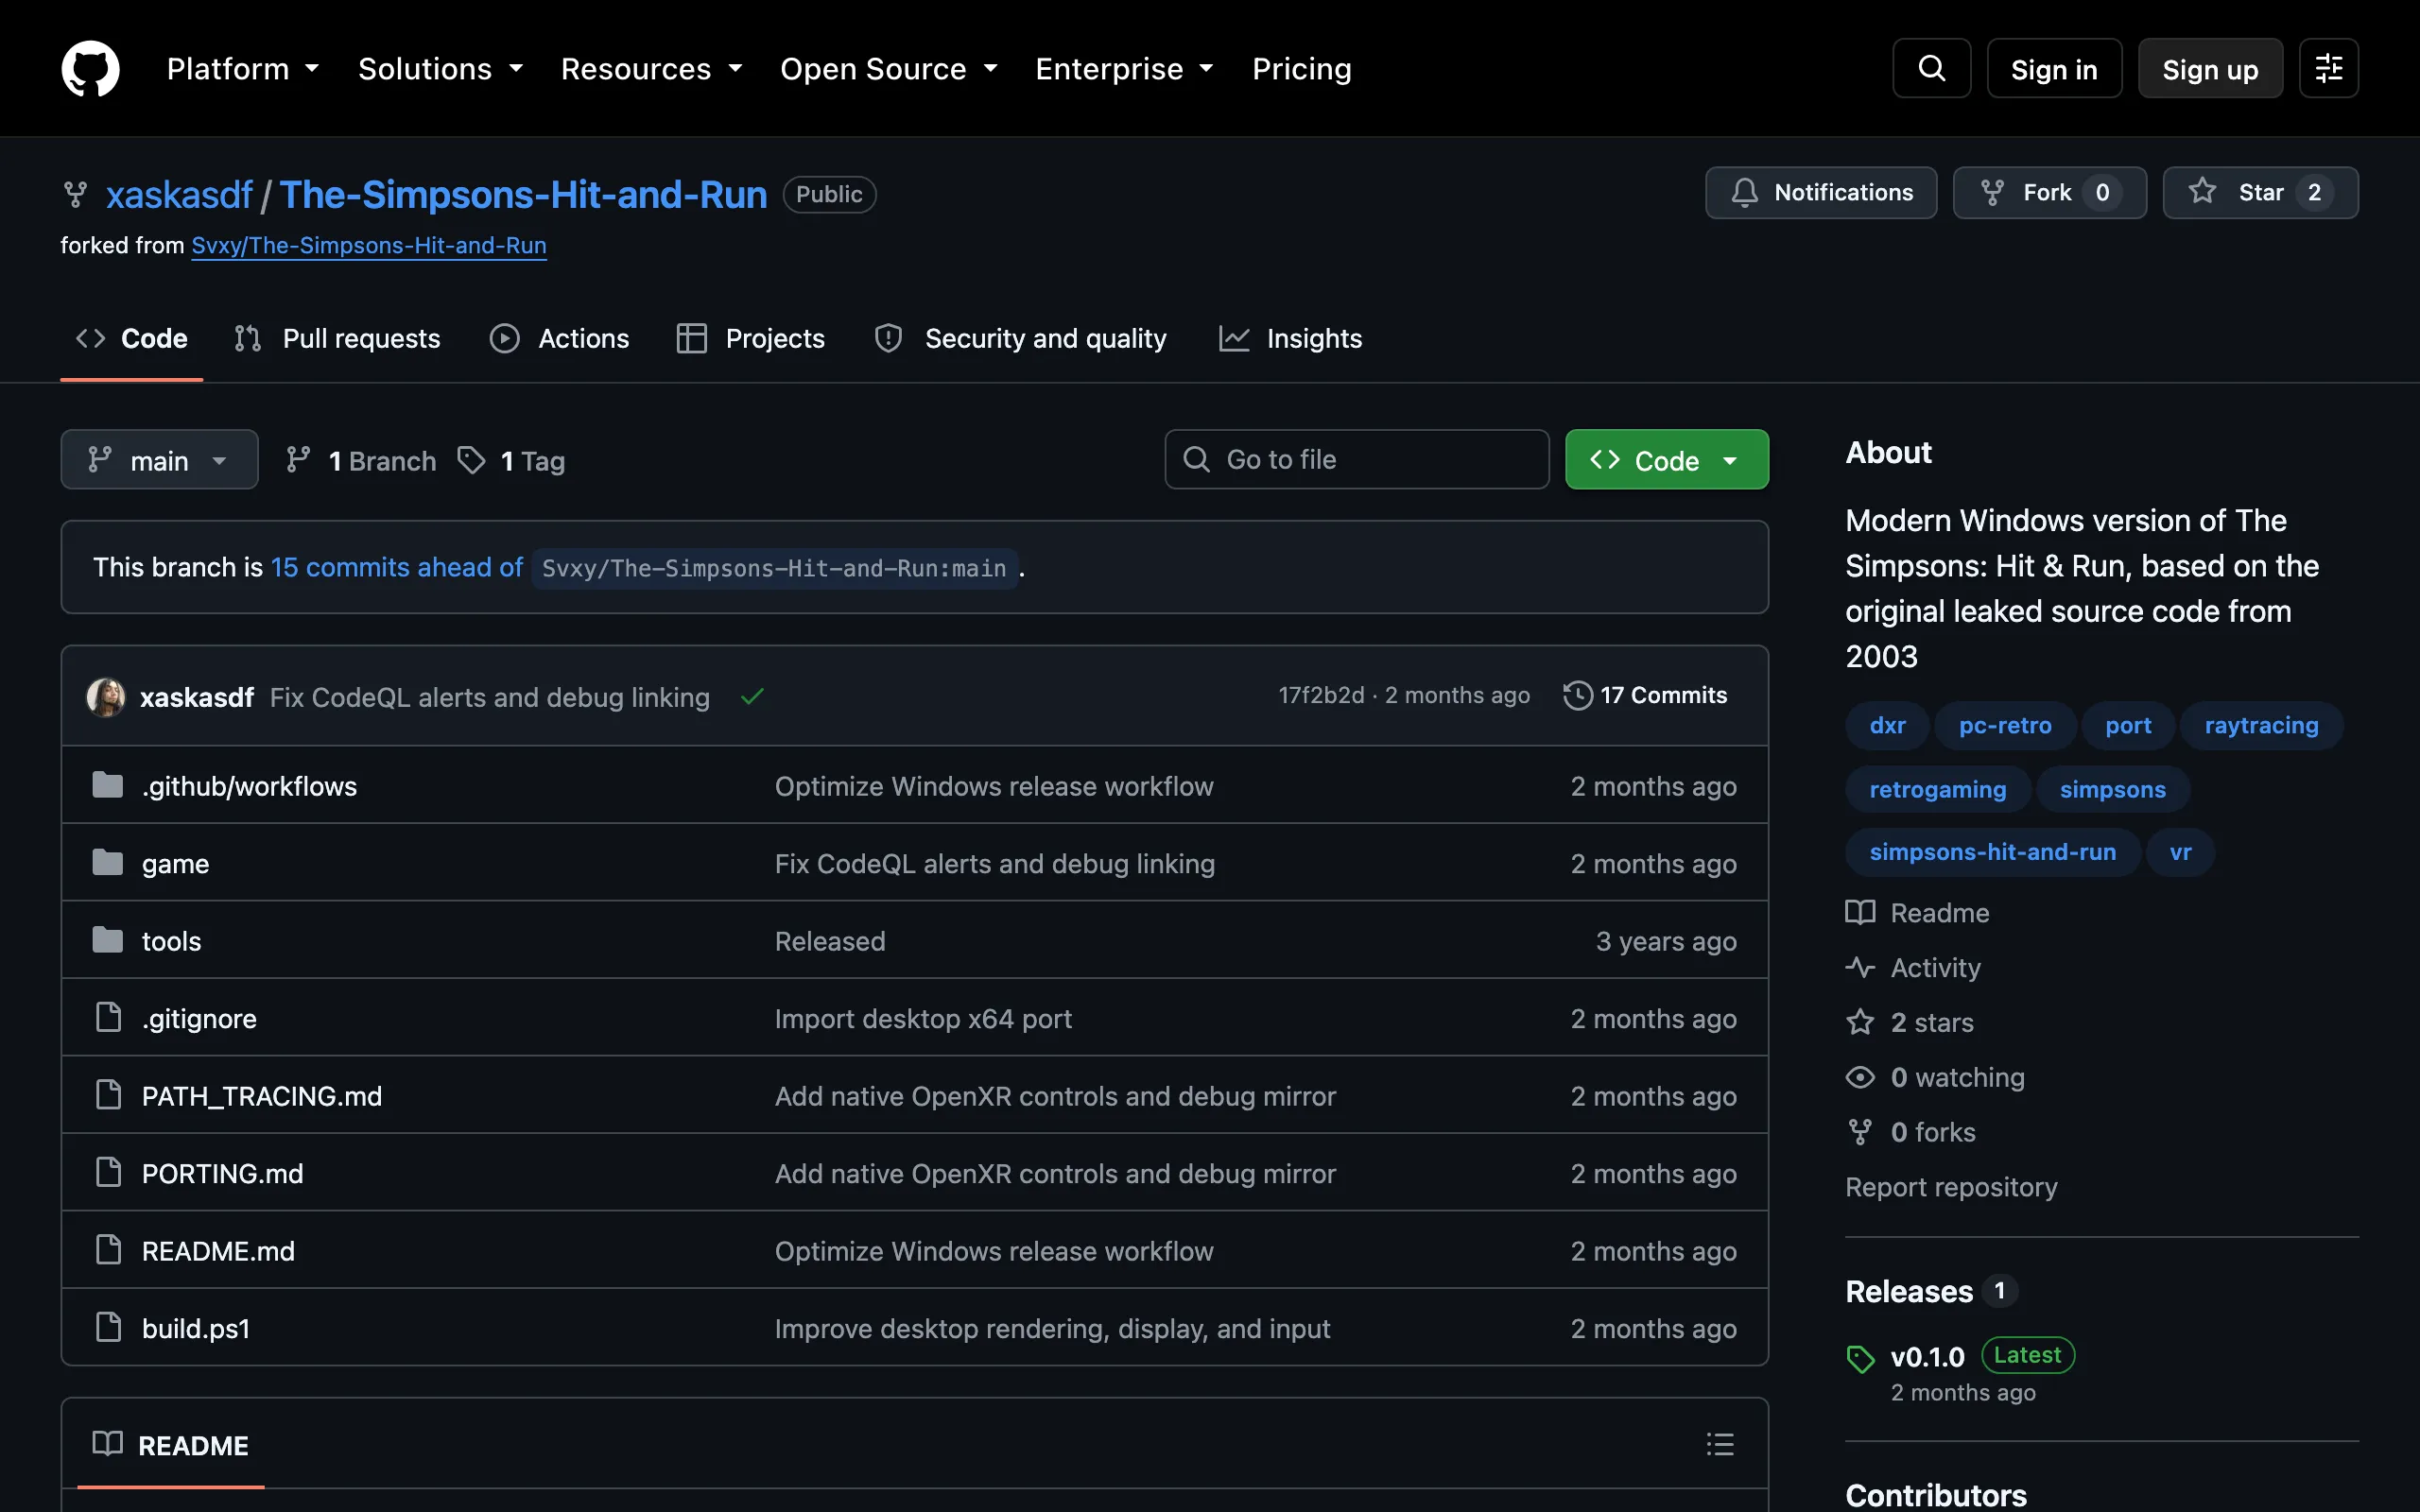Open the game folder
The height and width of the screenshot is (1512, 2420).
(x=175, y=863)
